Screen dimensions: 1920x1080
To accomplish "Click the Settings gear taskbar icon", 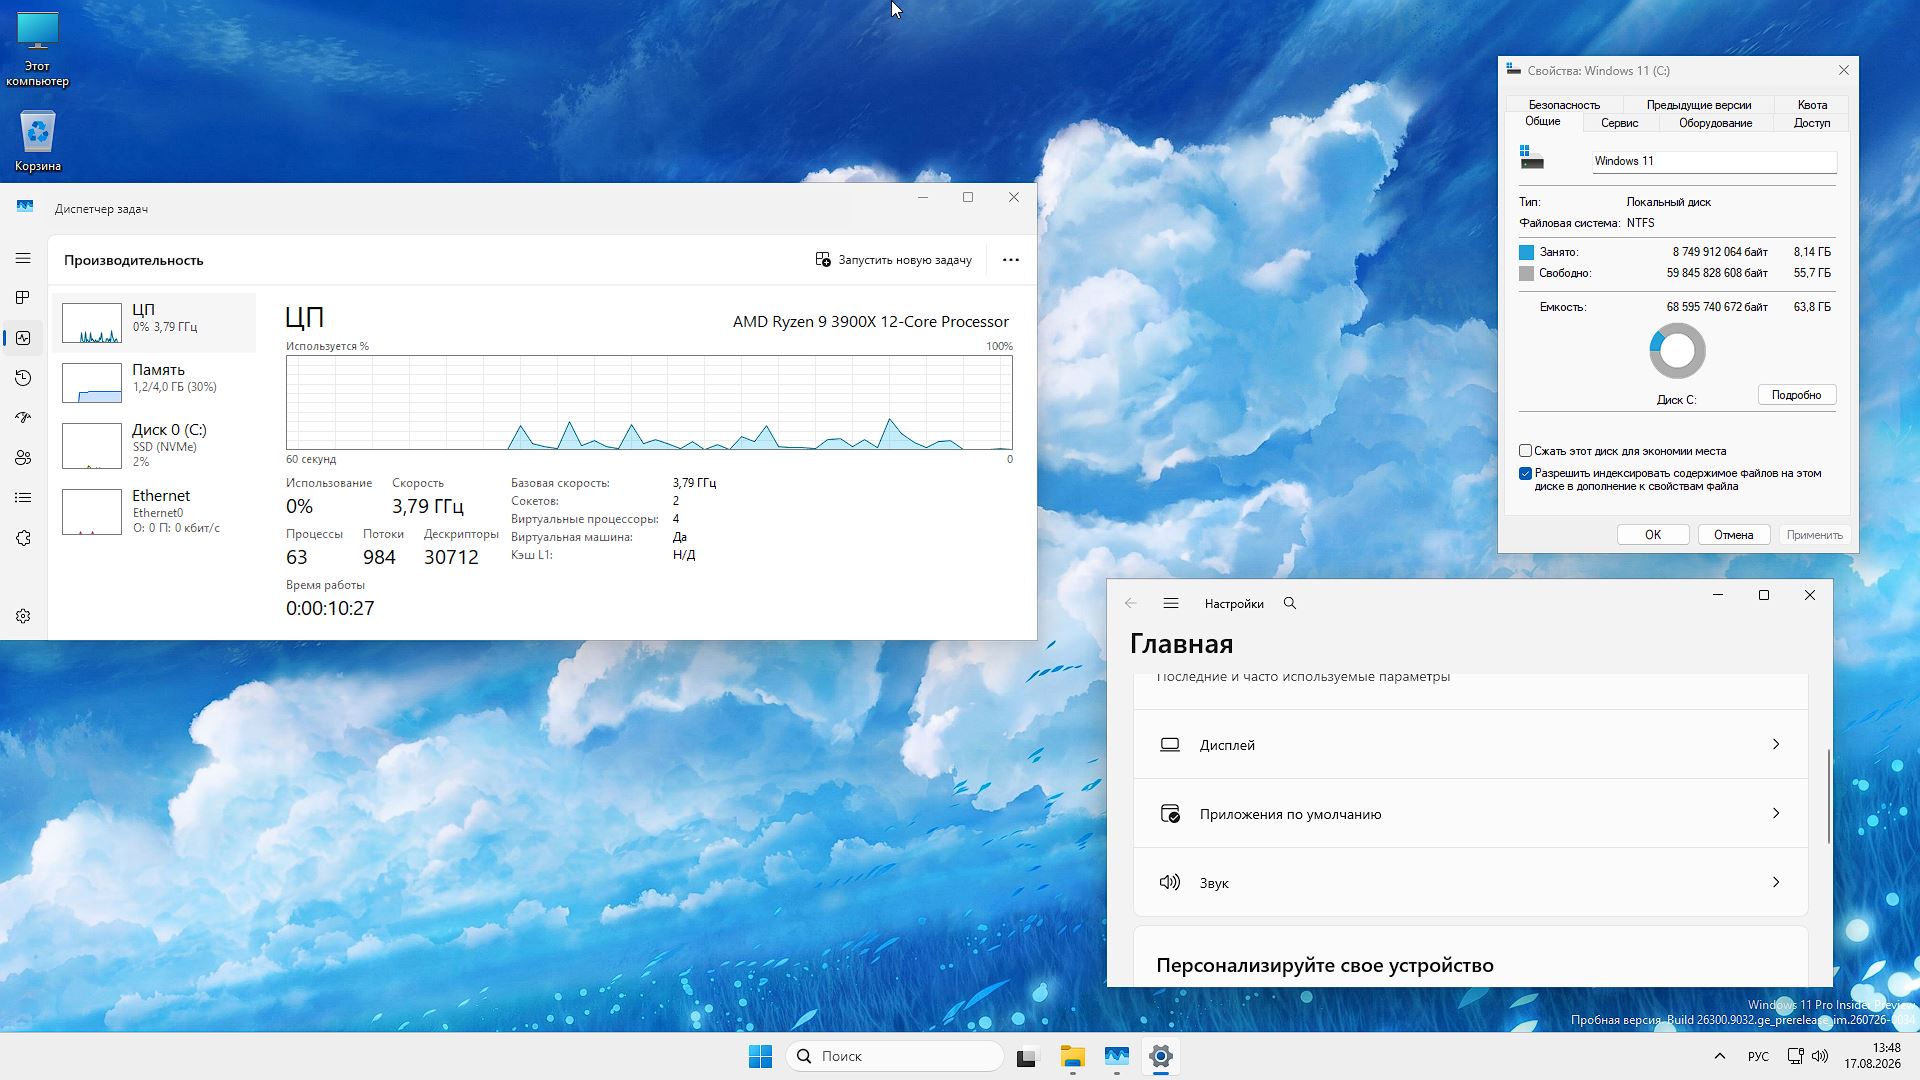I will pyautogui.click(x=1160, y=1056).
